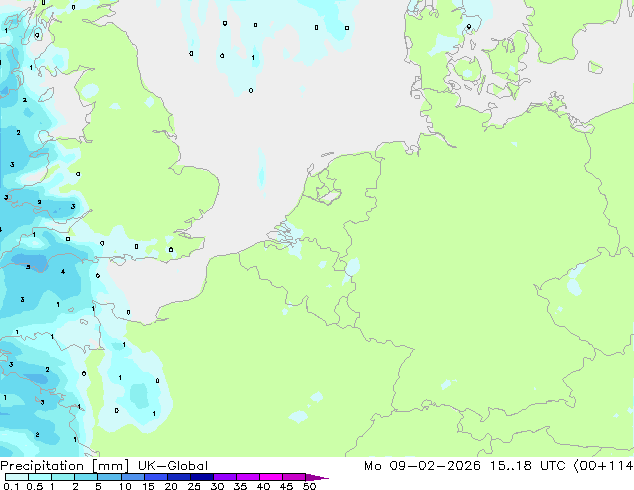Screen dimensions: 634x490
Task: Click the '40' legend scale label
Action: click(x=263, y=486)
